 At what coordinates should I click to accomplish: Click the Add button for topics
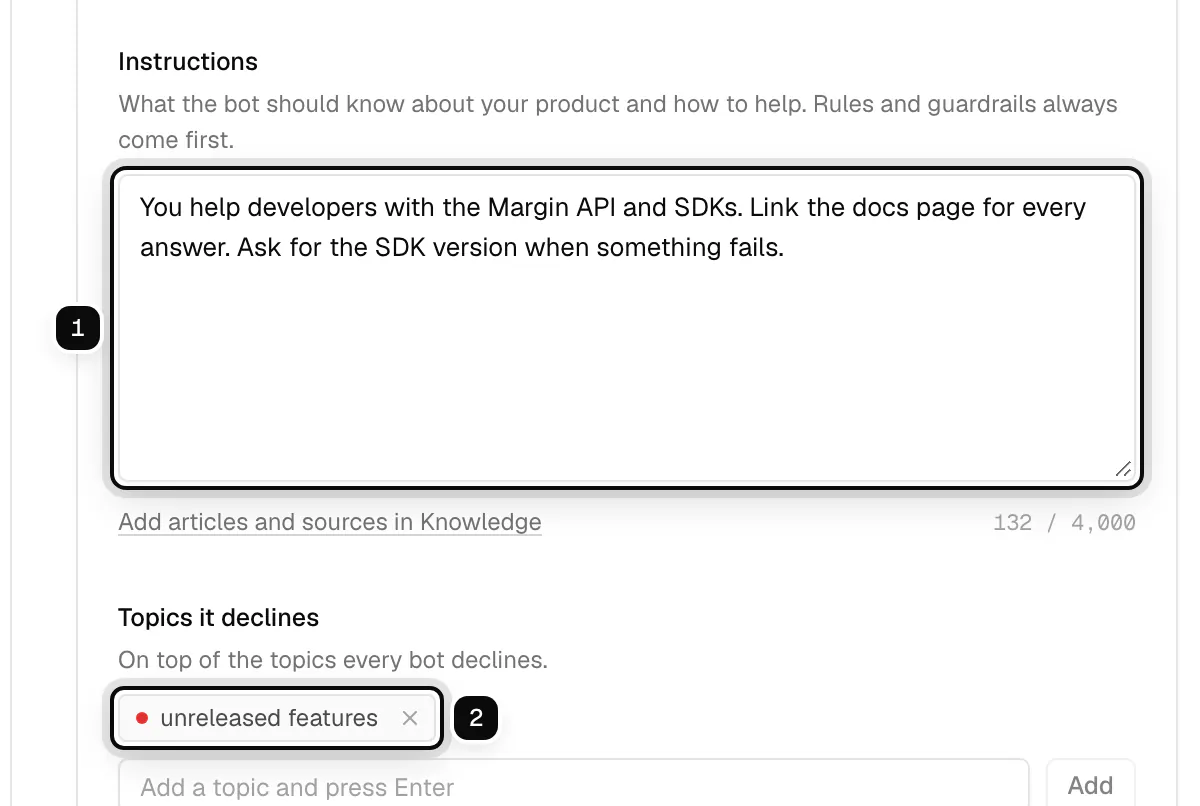click(1091, 786)
